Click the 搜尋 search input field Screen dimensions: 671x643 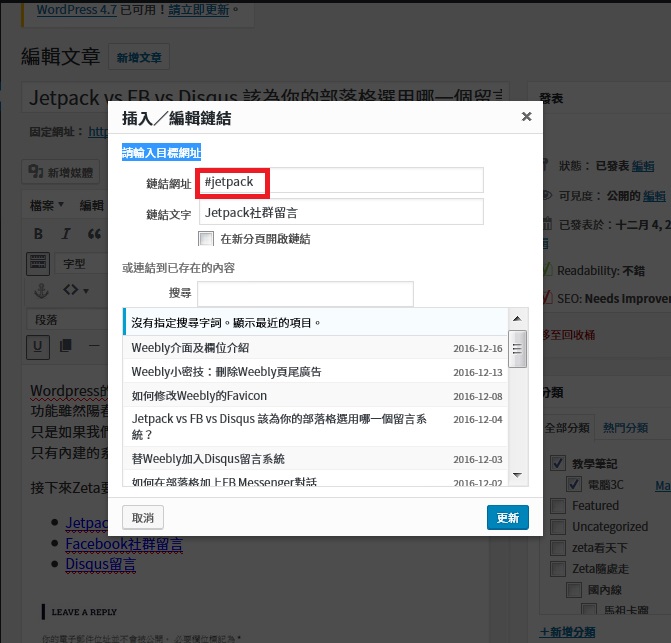[x=305, y=293]
